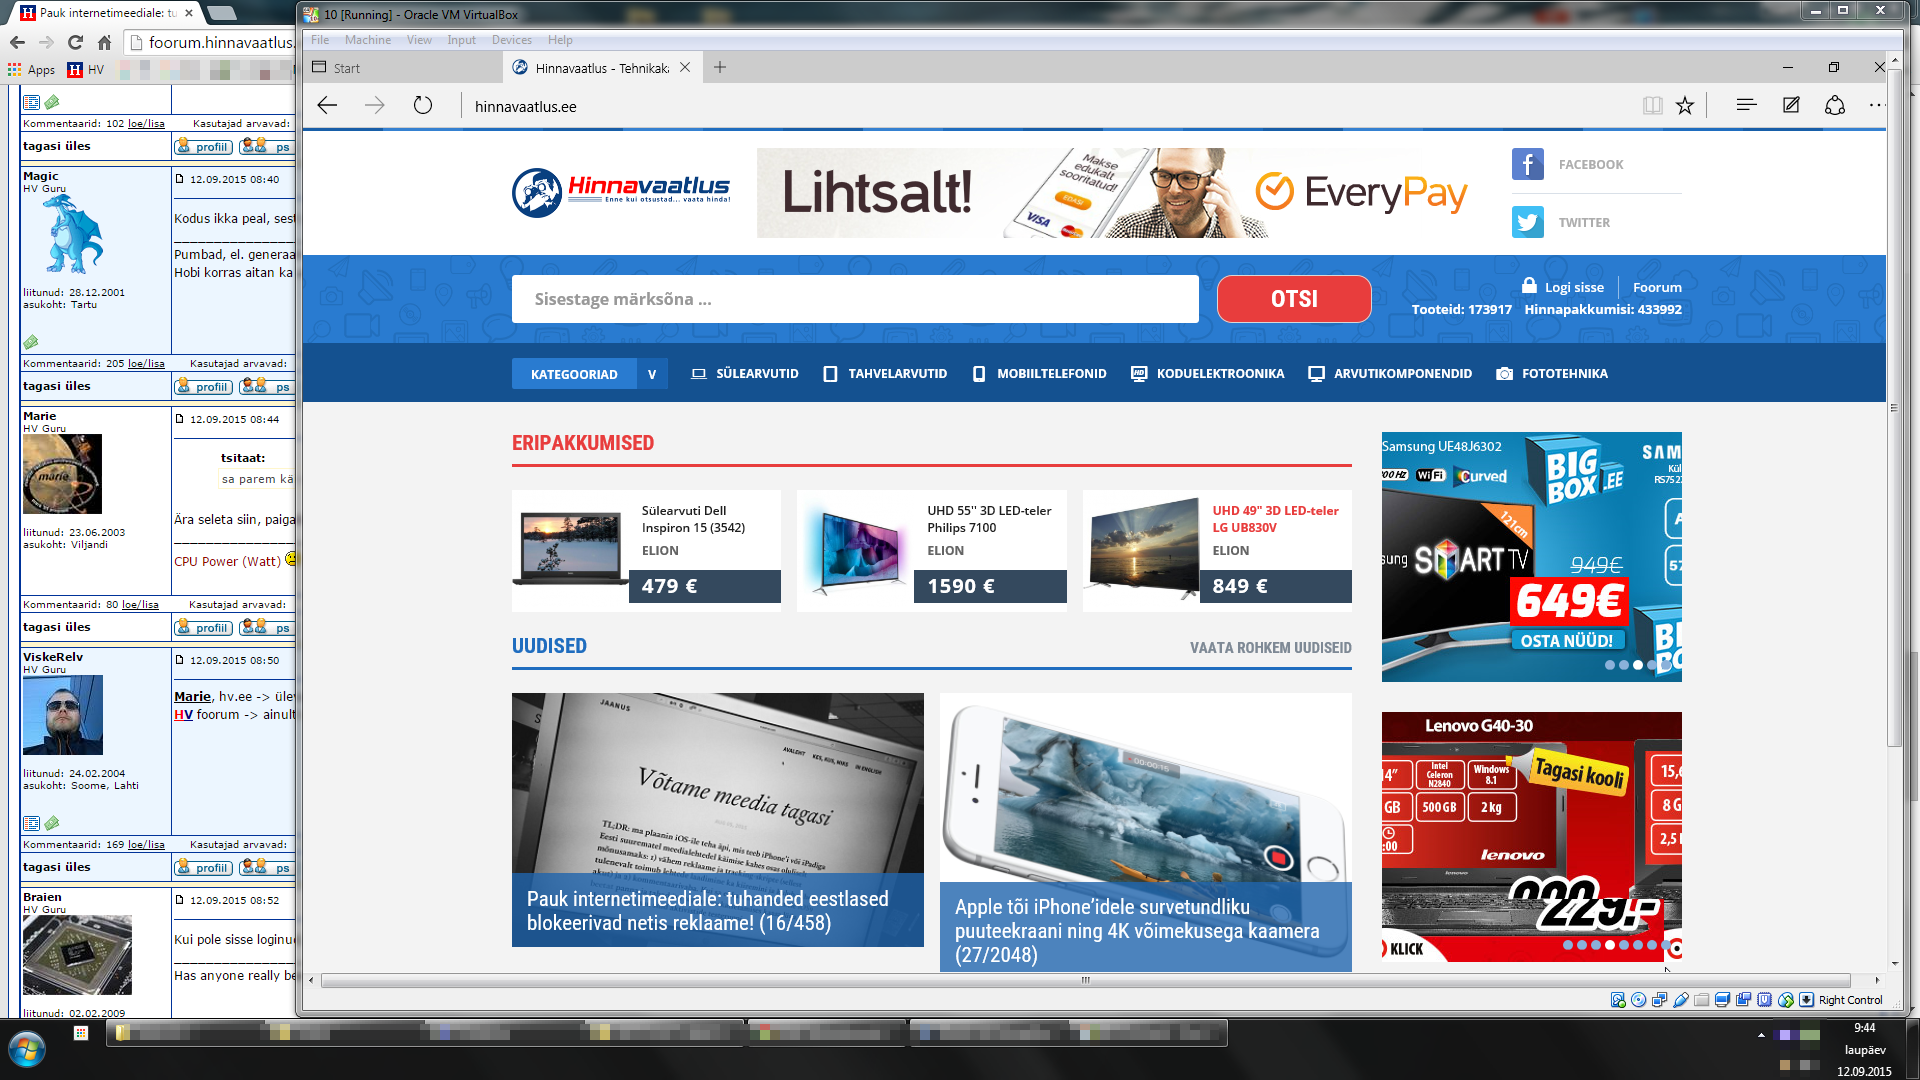Open Hinnavaatlus Facebook page icon
Viewport: 1920px width, 1080px height.
pos(1528,164)
